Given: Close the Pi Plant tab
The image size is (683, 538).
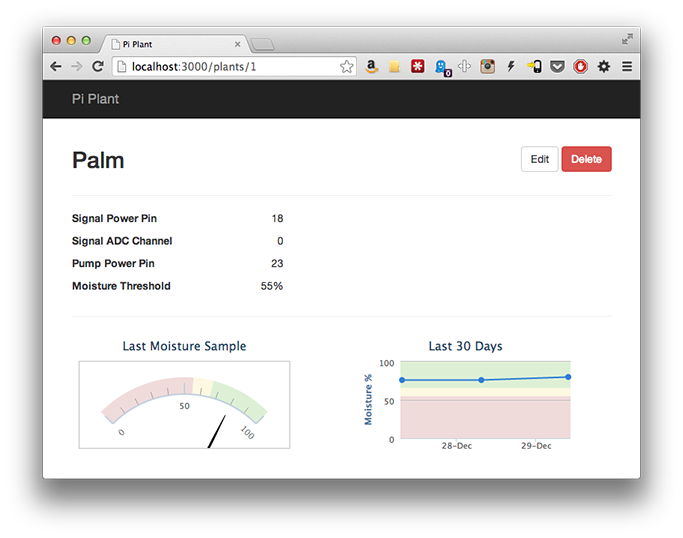Looking at the screenshot, I should tap(237, 44).
